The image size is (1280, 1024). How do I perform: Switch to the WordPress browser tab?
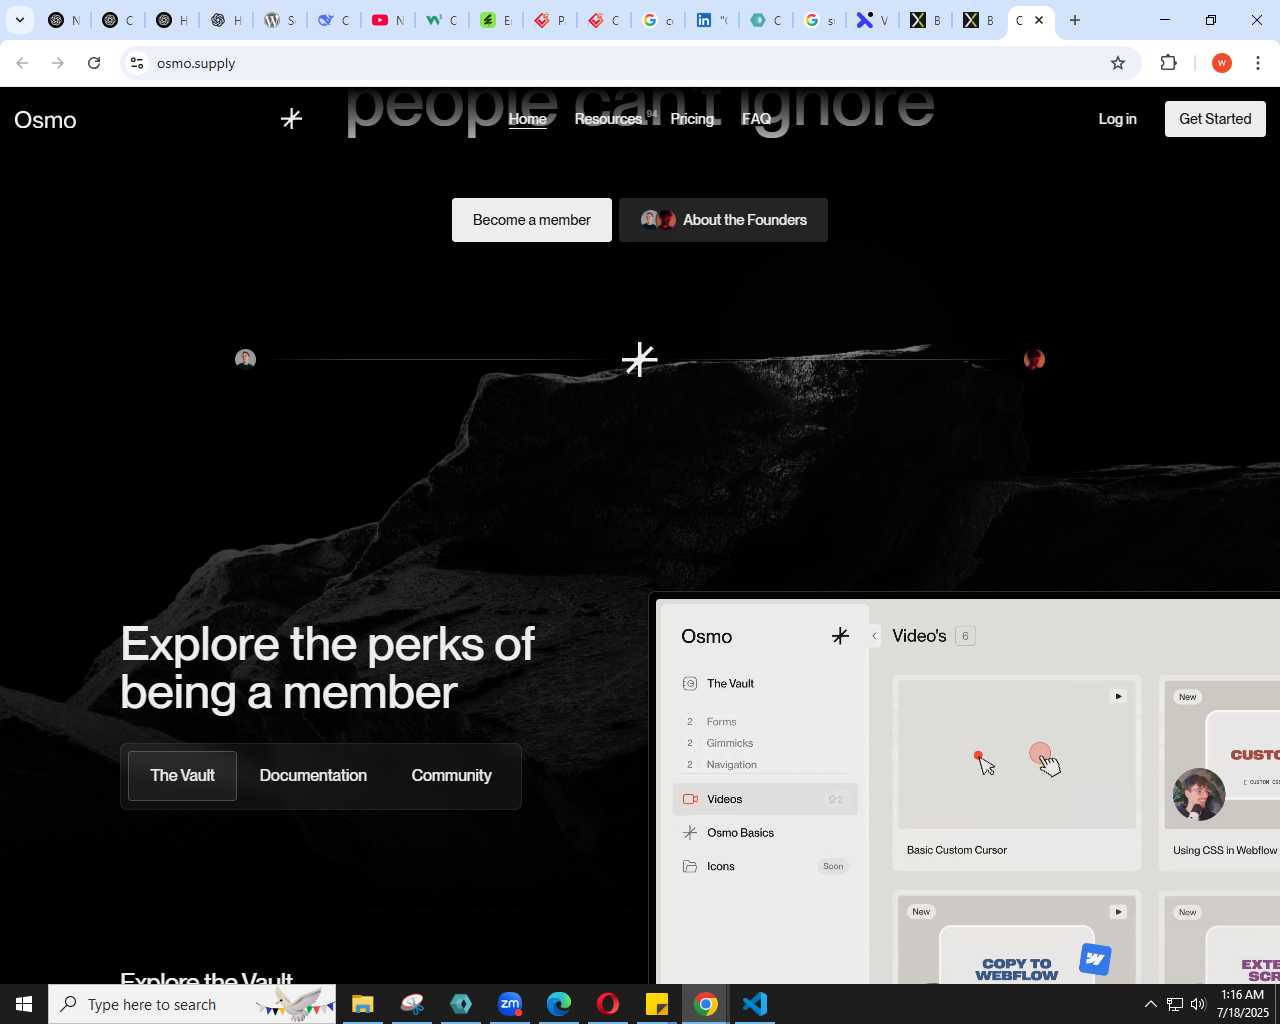click(279, 20)
